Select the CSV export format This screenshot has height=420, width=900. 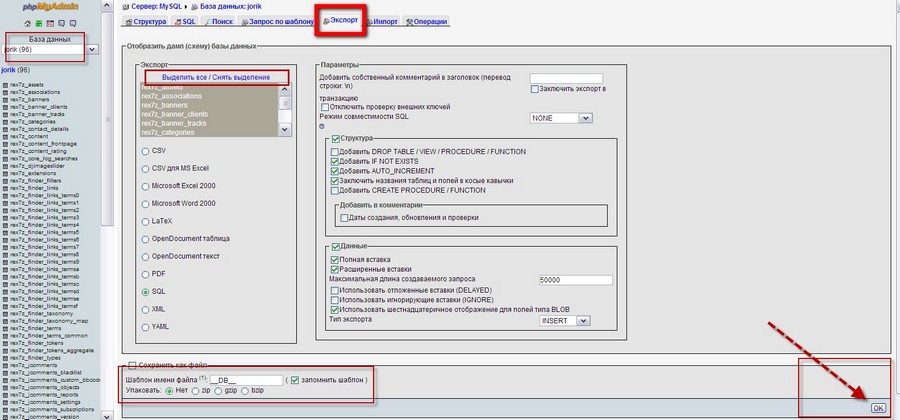(x=145, y=150)
